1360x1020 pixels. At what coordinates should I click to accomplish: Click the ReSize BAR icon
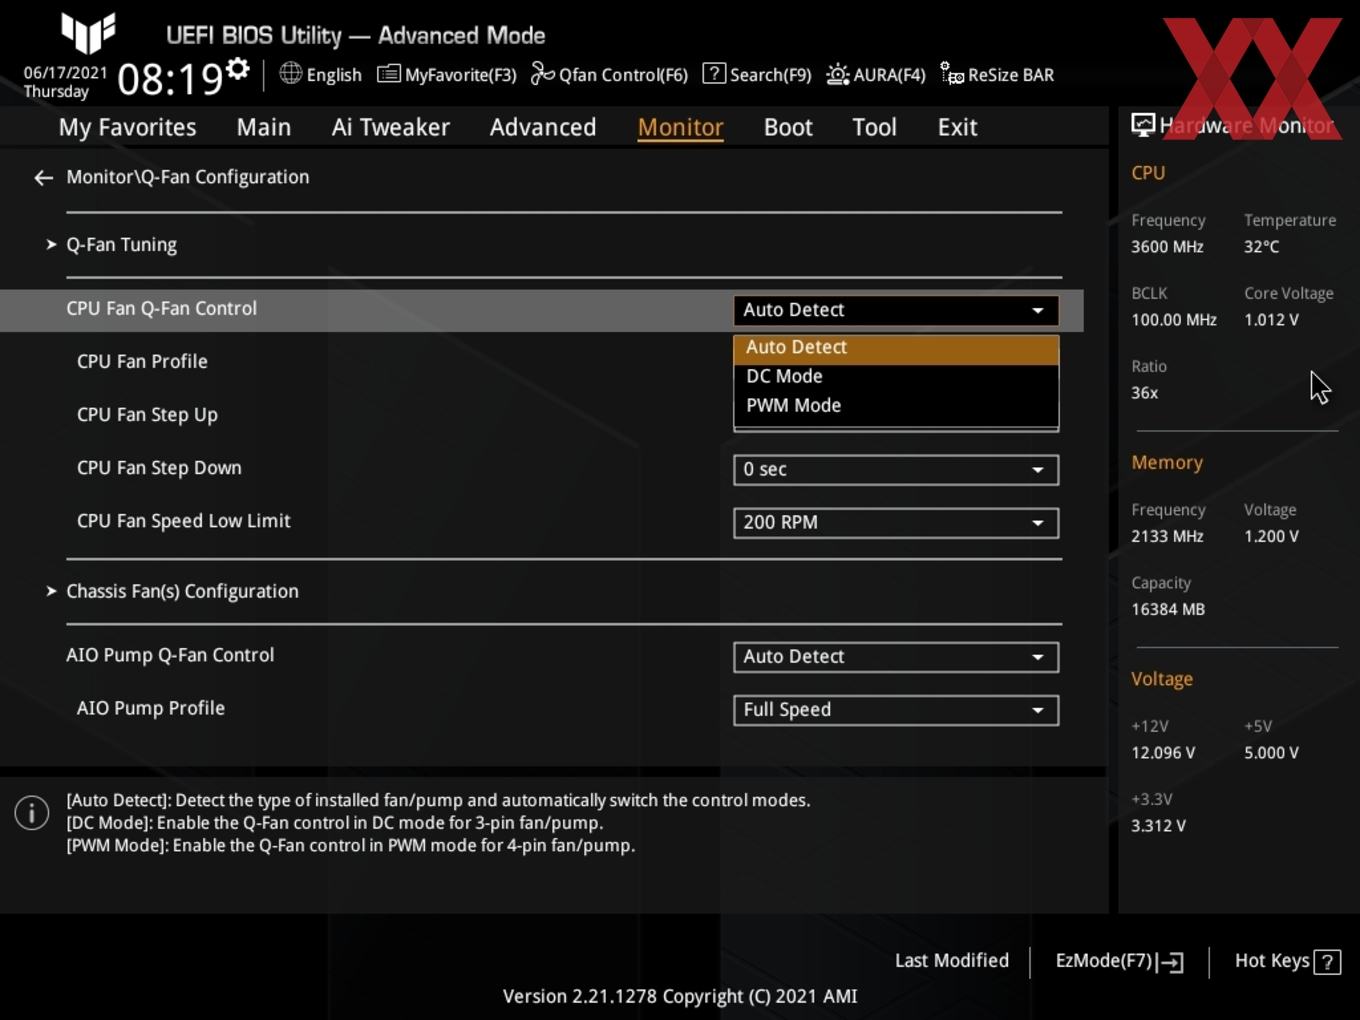(x=952, y=74)
